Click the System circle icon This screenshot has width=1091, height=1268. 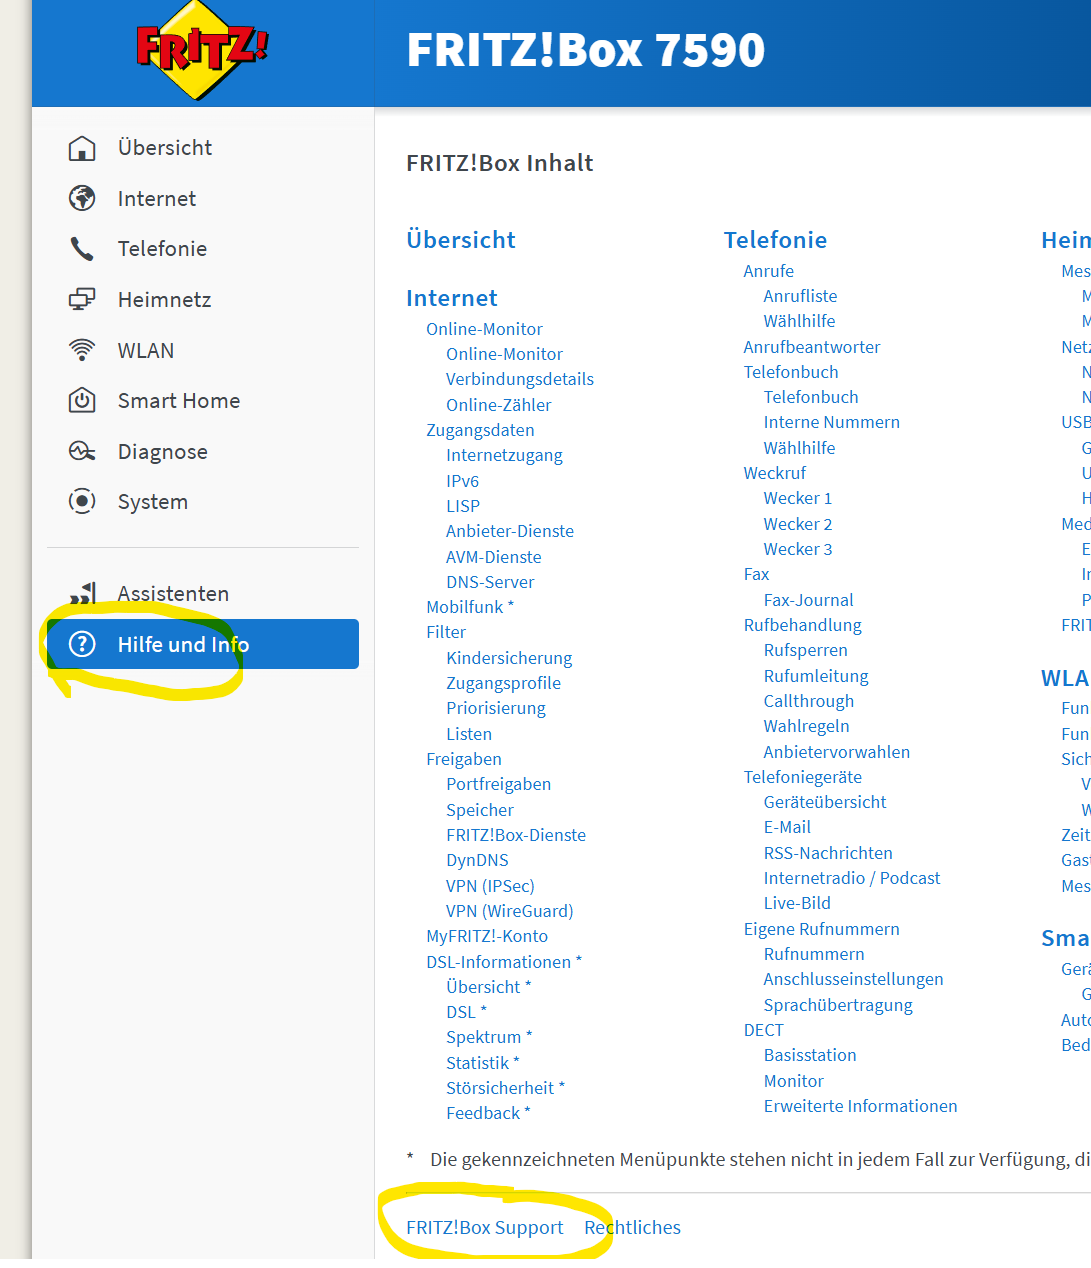click(82, 501)
